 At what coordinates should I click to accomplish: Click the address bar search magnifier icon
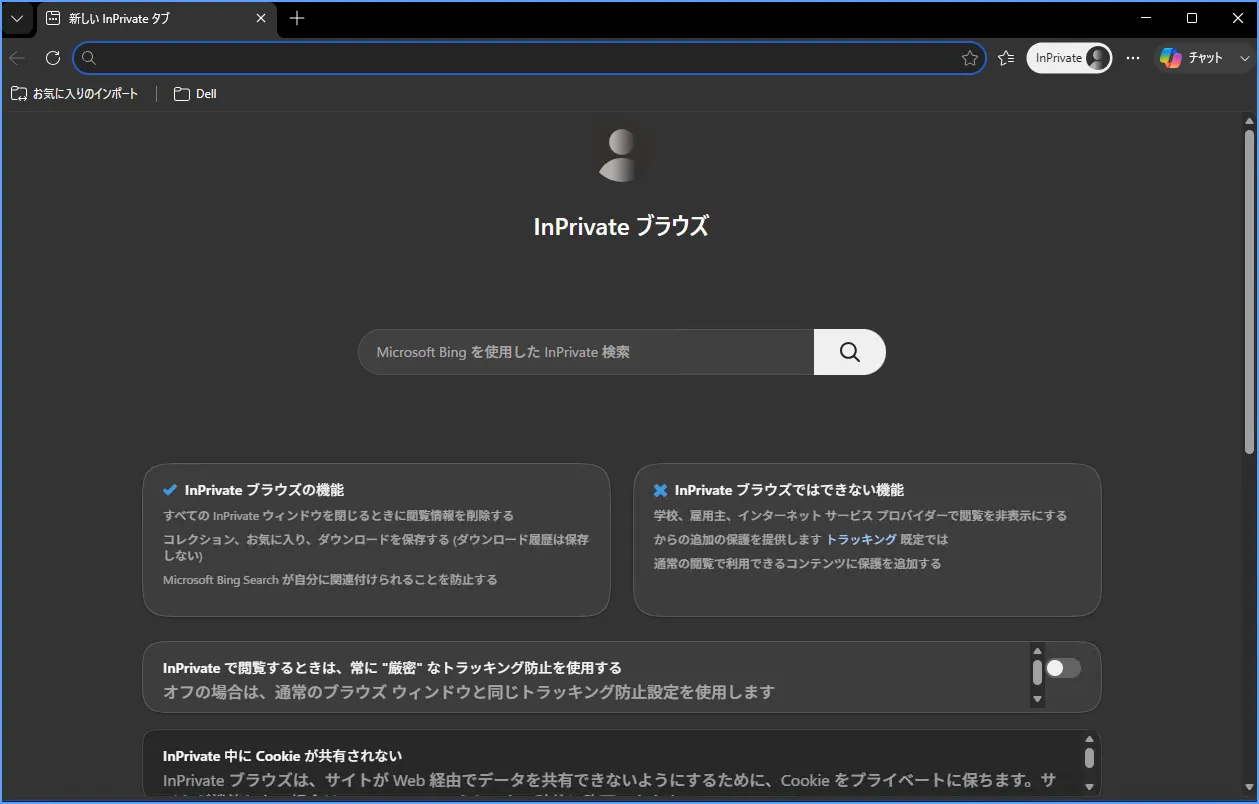[x=89, y=58]
